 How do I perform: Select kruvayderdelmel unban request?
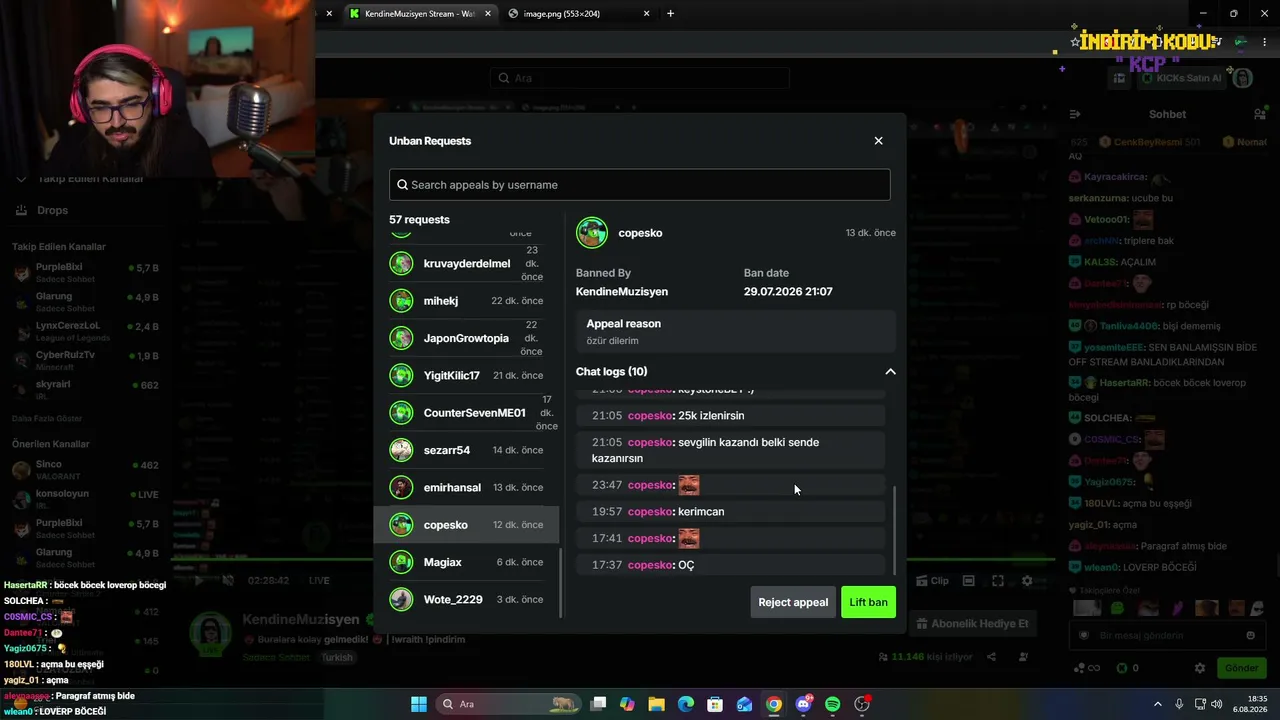click(x=466, y=264)
